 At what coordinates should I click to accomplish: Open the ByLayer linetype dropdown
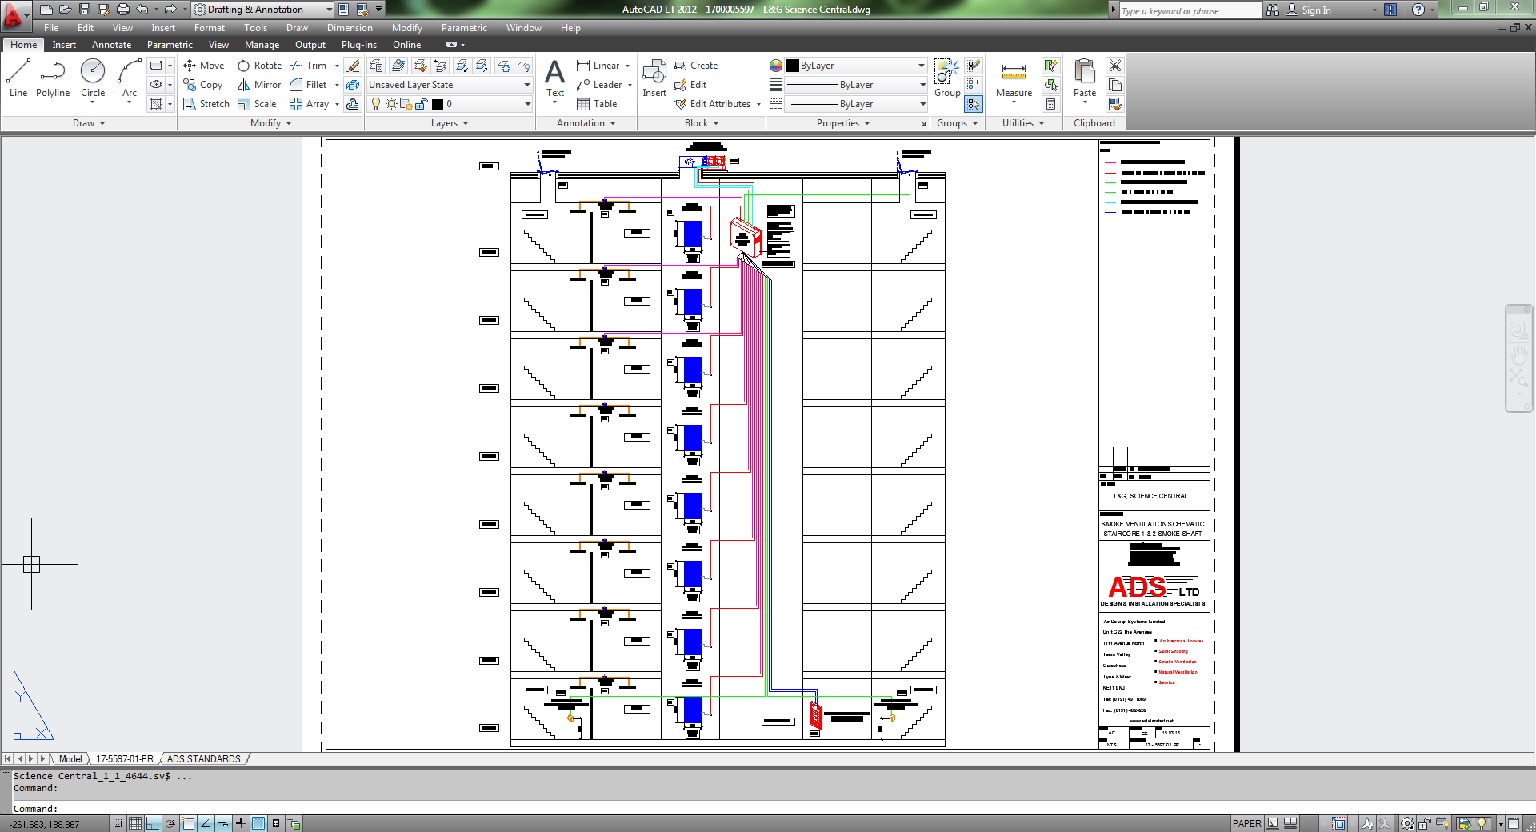tap(856, 104)
